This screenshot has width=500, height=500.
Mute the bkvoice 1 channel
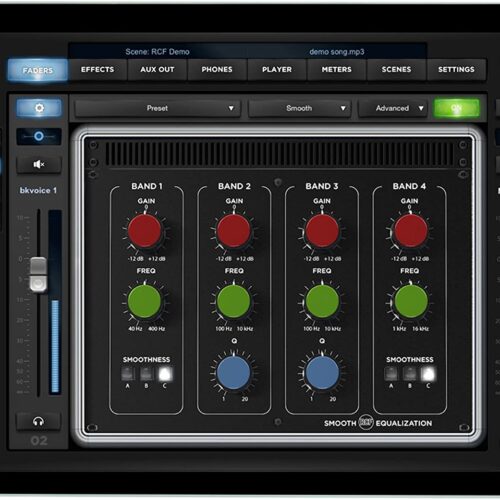click(x=39, y=164)
